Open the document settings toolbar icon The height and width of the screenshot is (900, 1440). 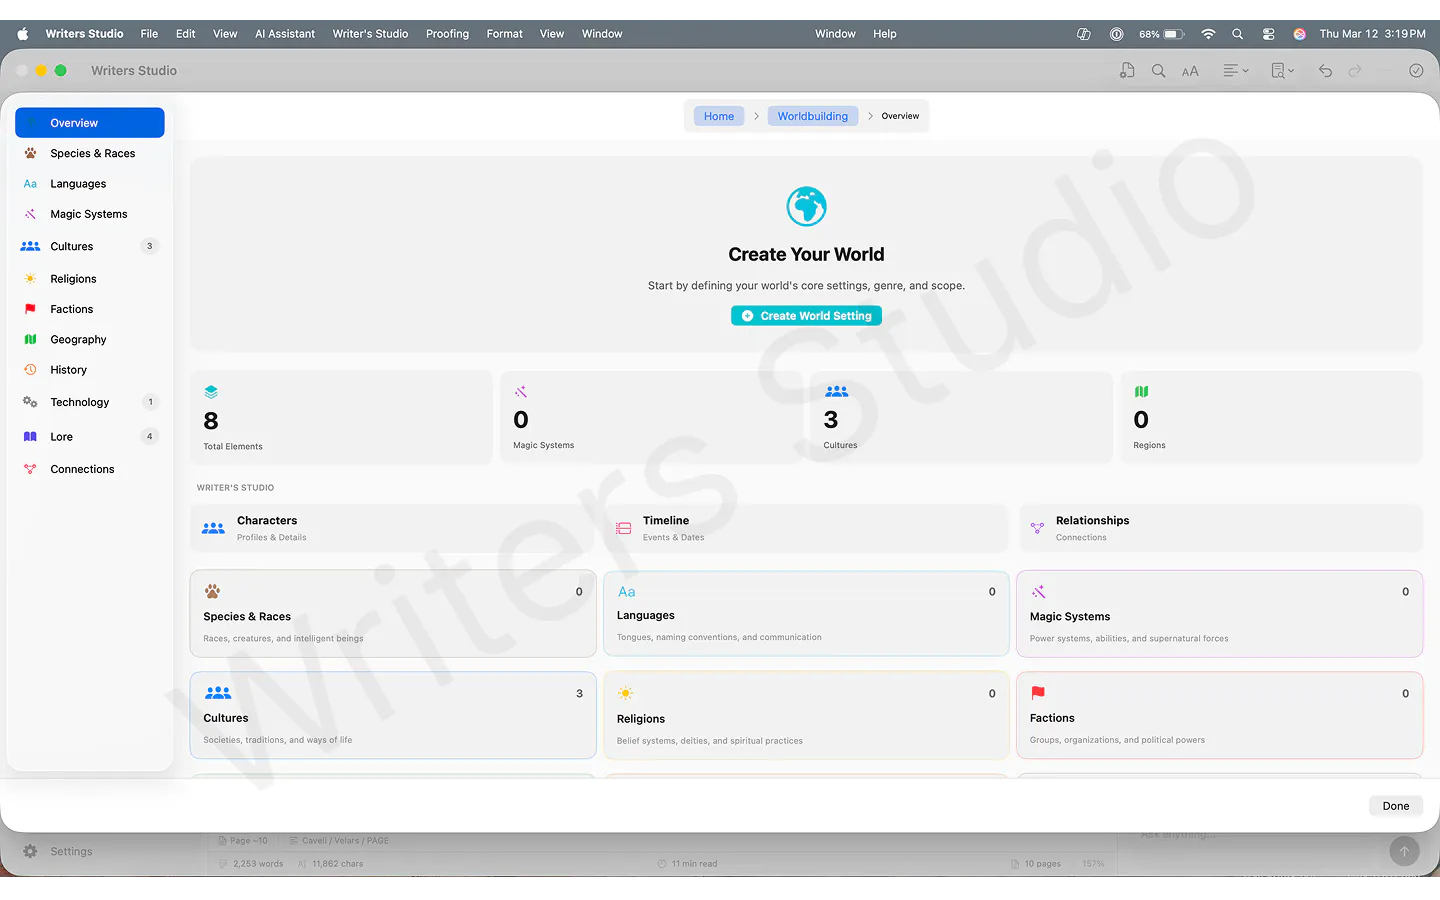click(x=1127, y=71)
